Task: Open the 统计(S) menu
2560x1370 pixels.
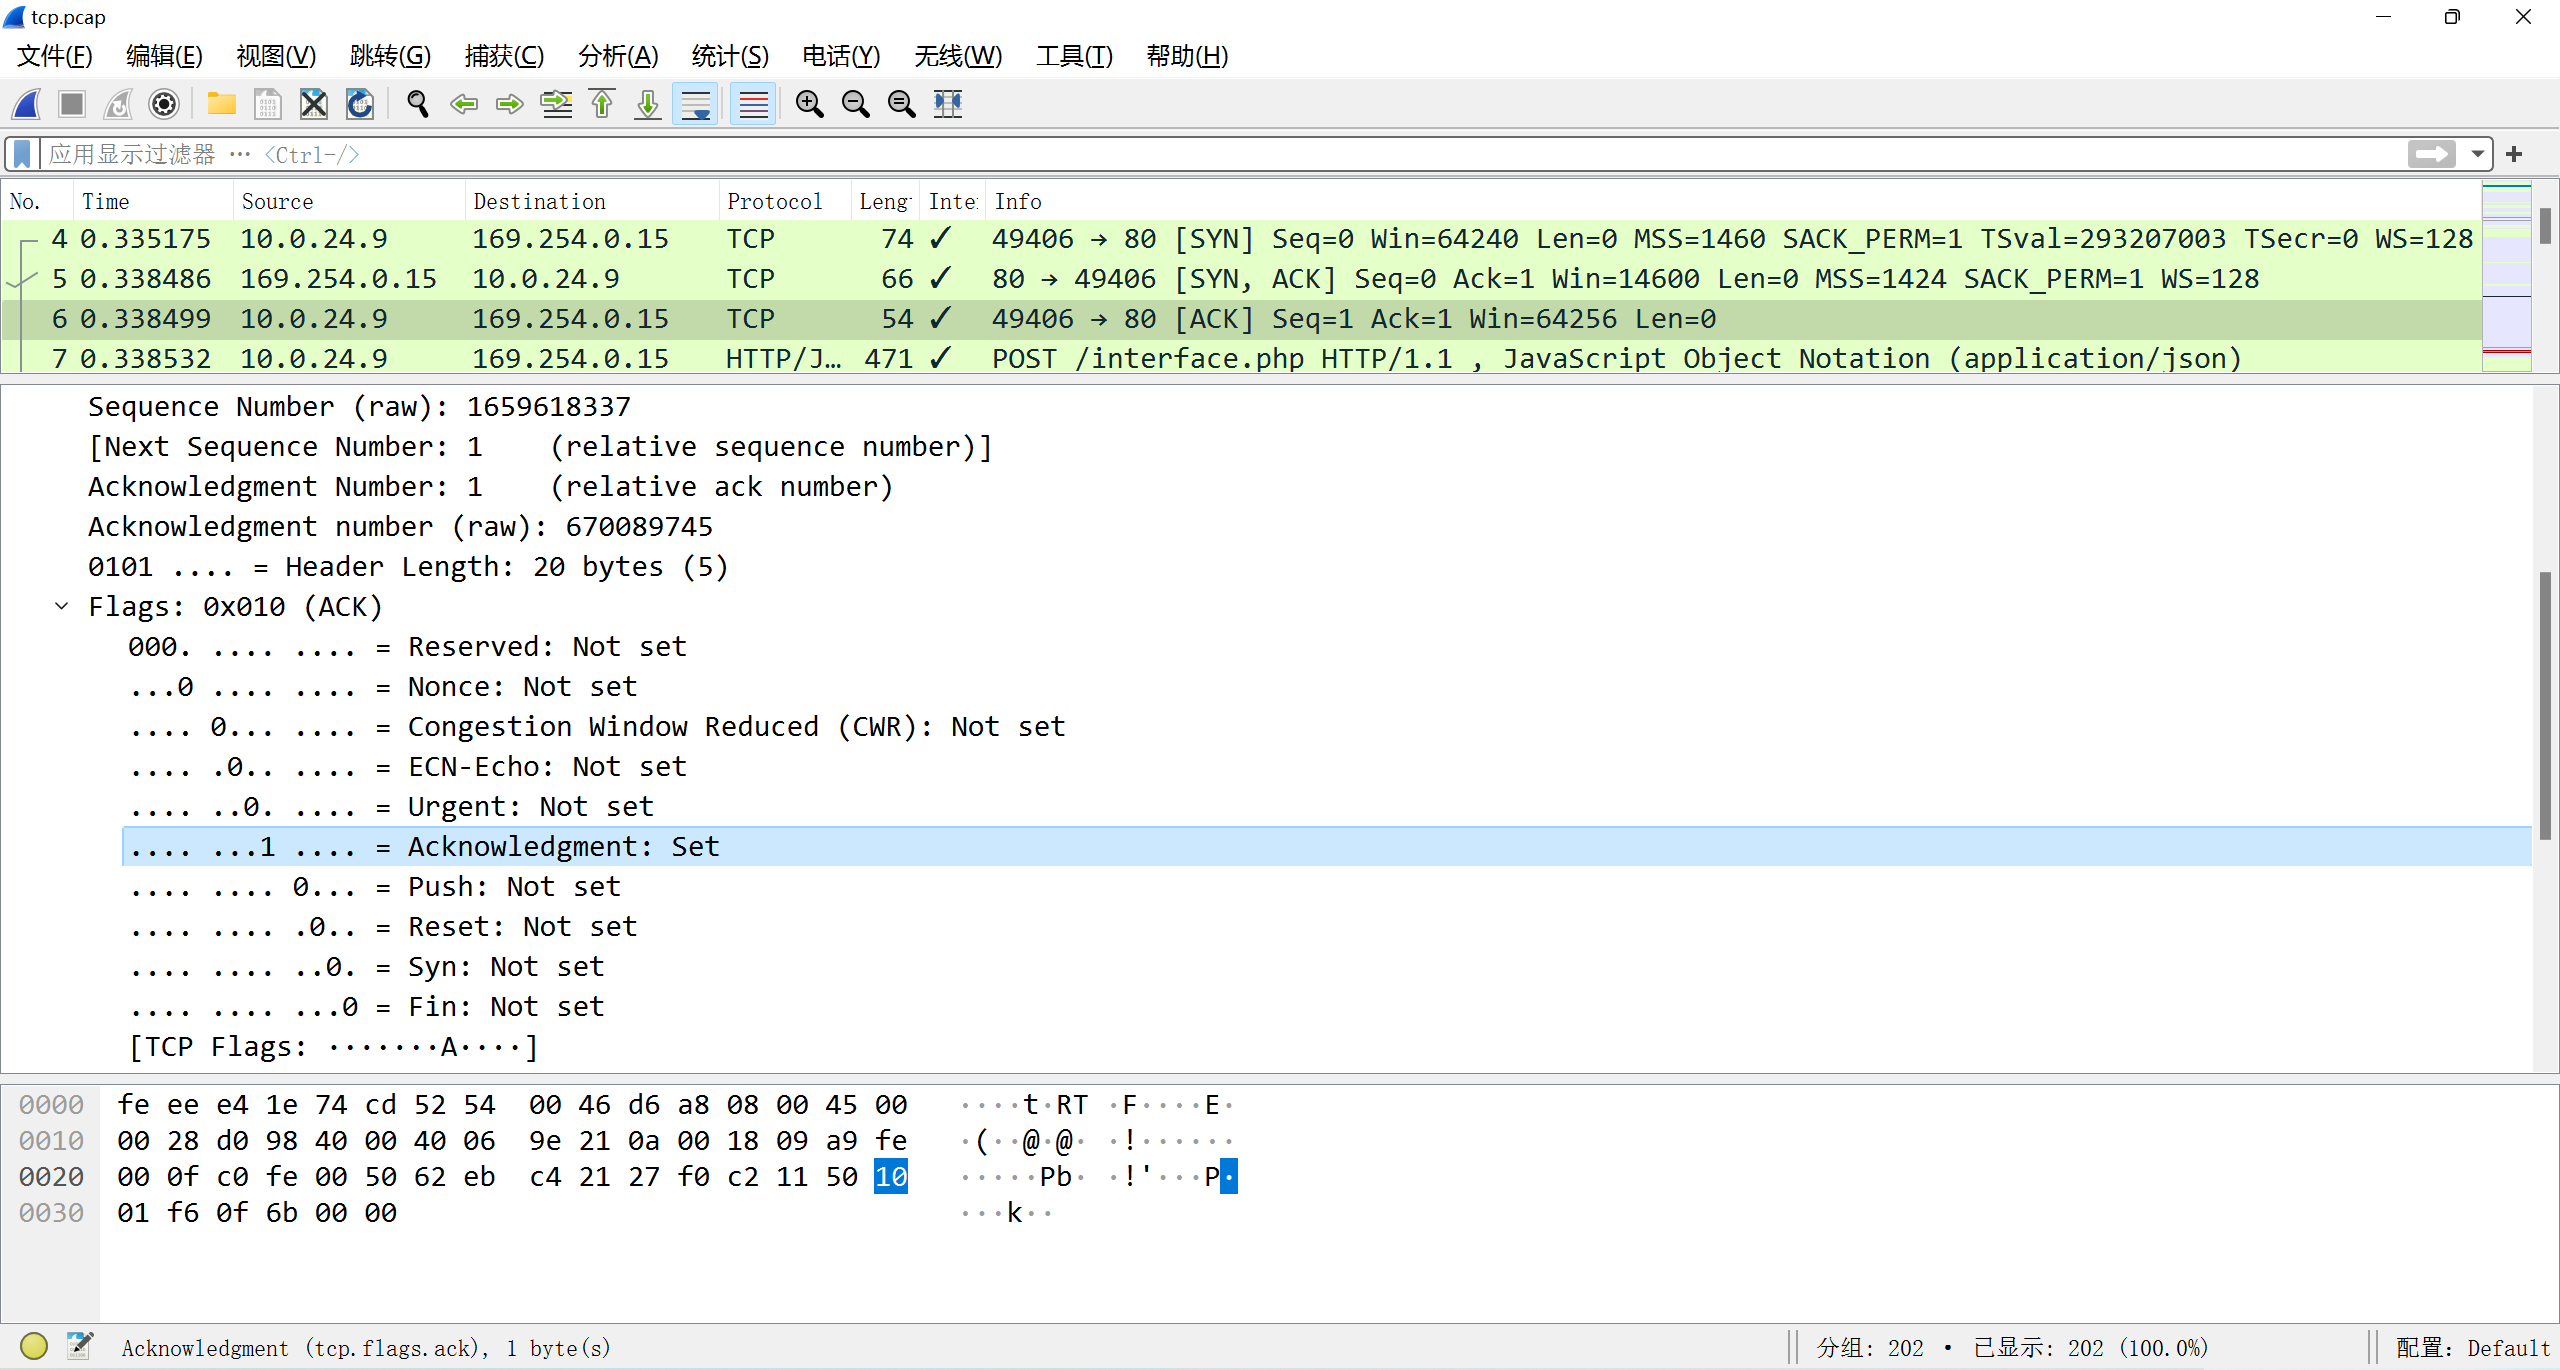Action: point(730,56)
